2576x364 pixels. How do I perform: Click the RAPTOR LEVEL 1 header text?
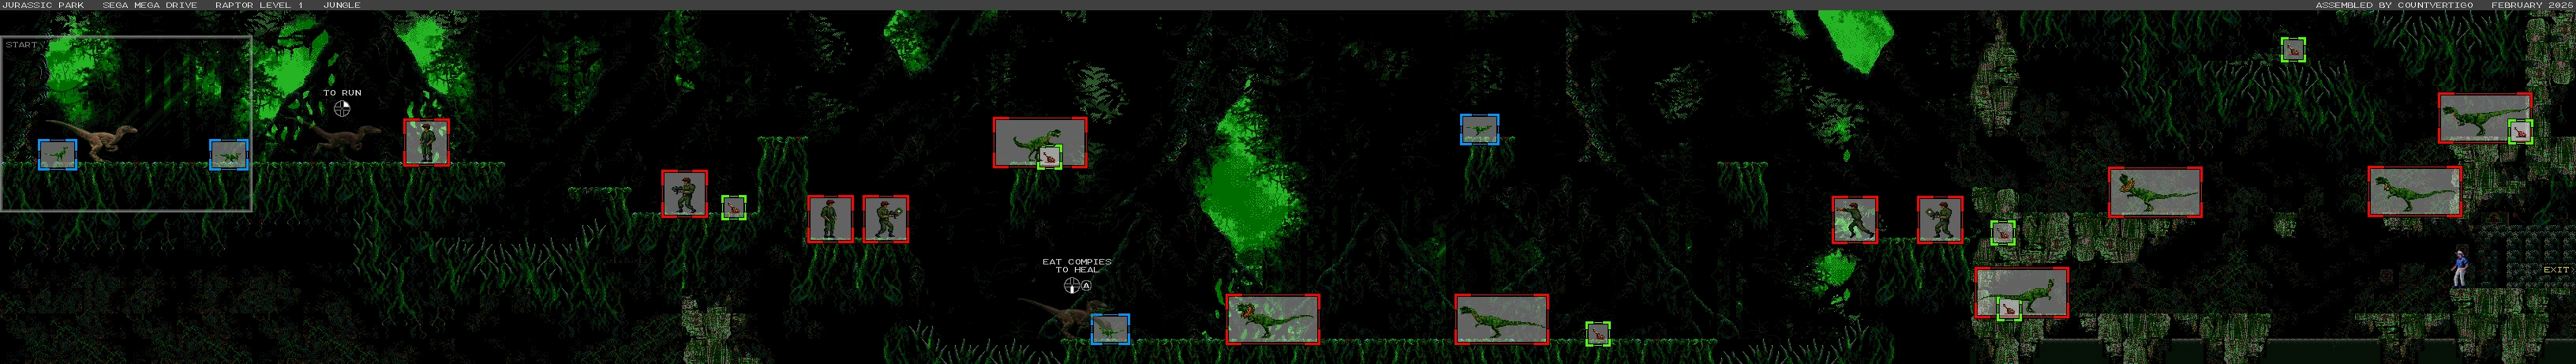click(x=259, y=5)
